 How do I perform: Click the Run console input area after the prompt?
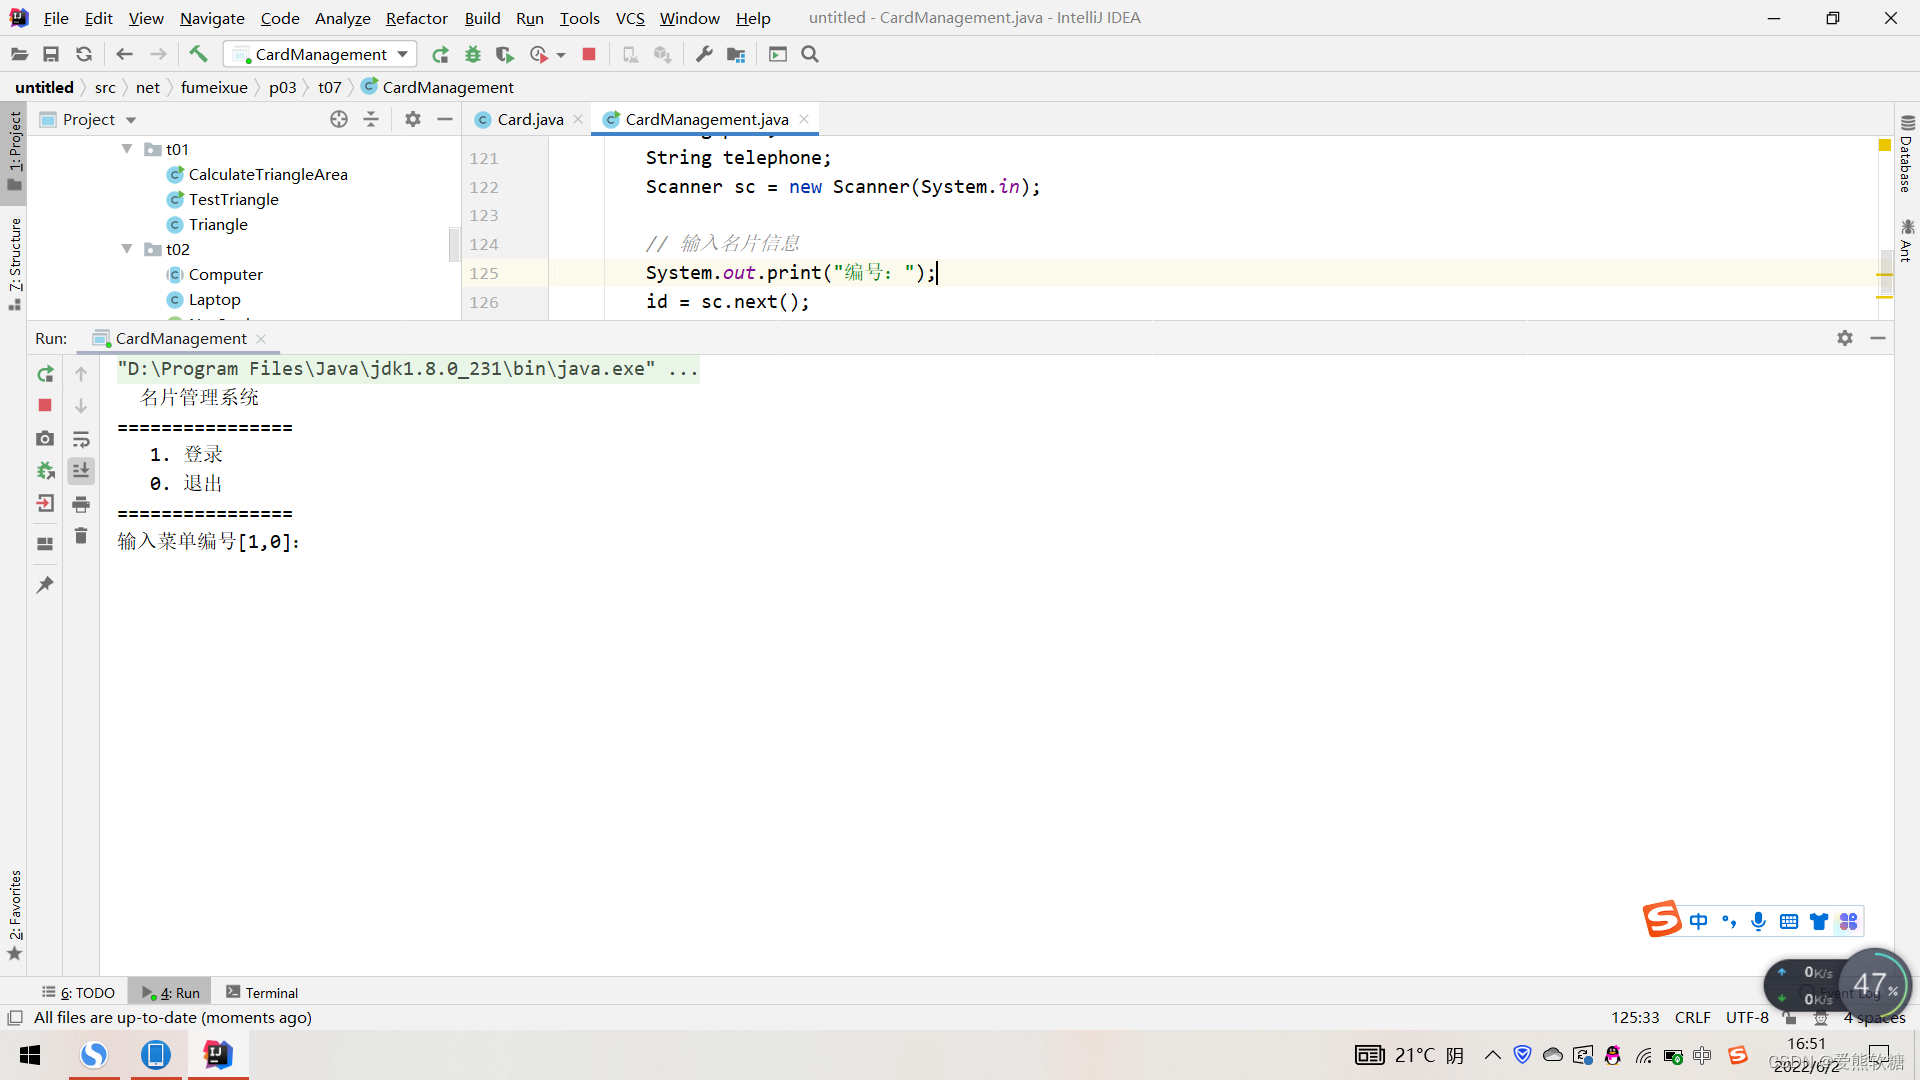tap(310, 542)
